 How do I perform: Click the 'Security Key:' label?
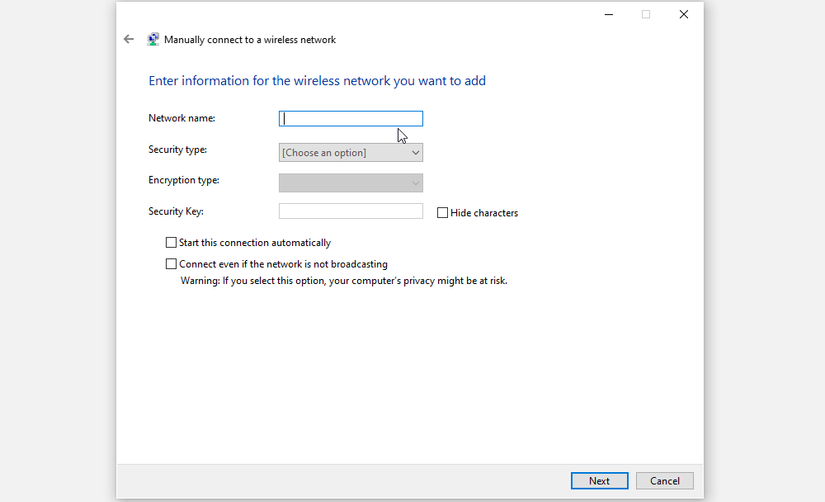(176, 212)
